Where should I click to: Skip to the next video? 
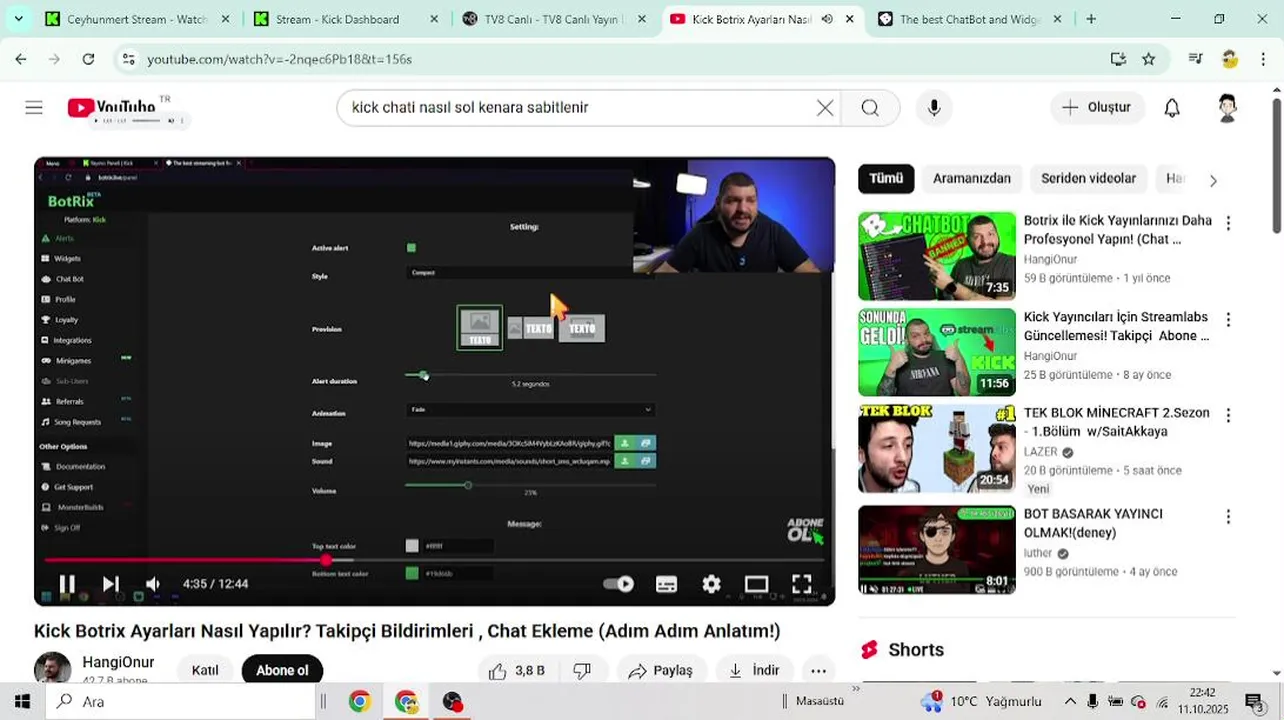pyautogui.click(x=111, y=584)
